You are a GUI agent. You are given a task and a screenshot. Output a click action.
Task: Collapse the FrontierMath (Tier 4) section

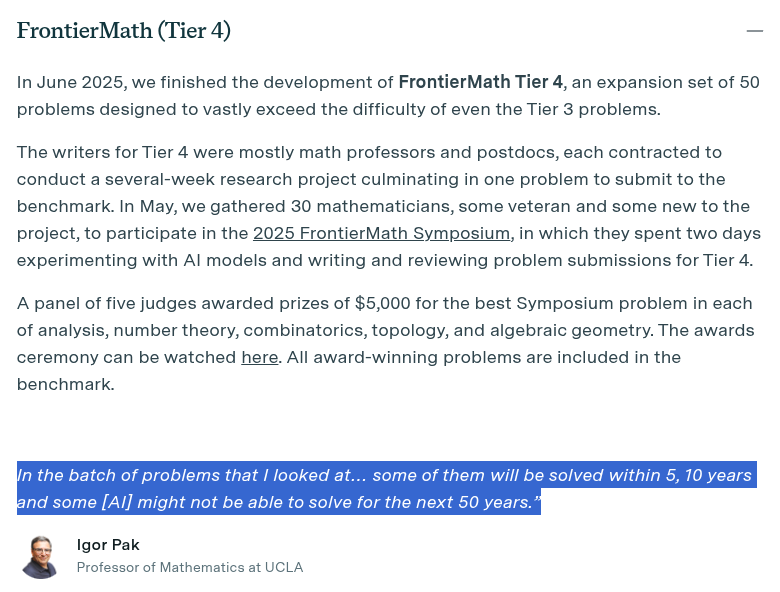(754, 31)
